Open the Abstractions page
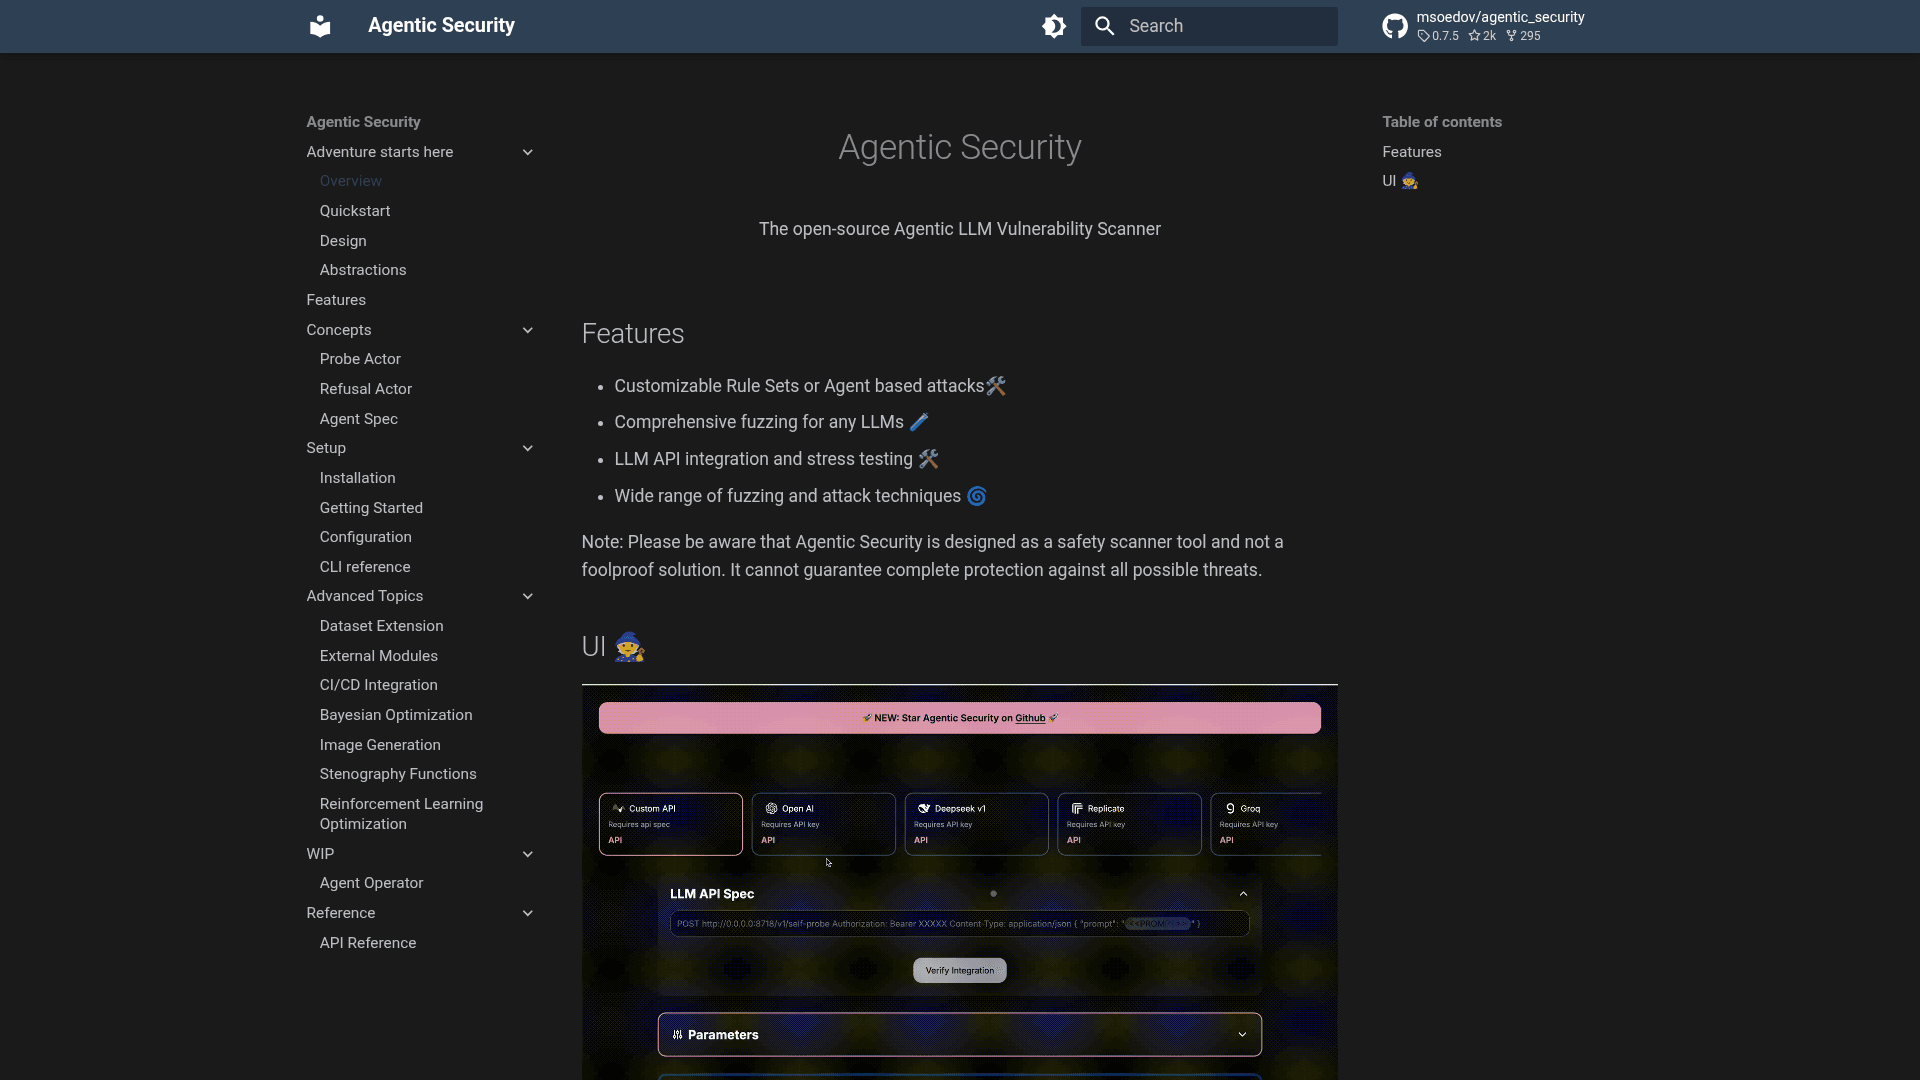The image size is (1920, 1080). pyautogui.click(x=363, y=270)
